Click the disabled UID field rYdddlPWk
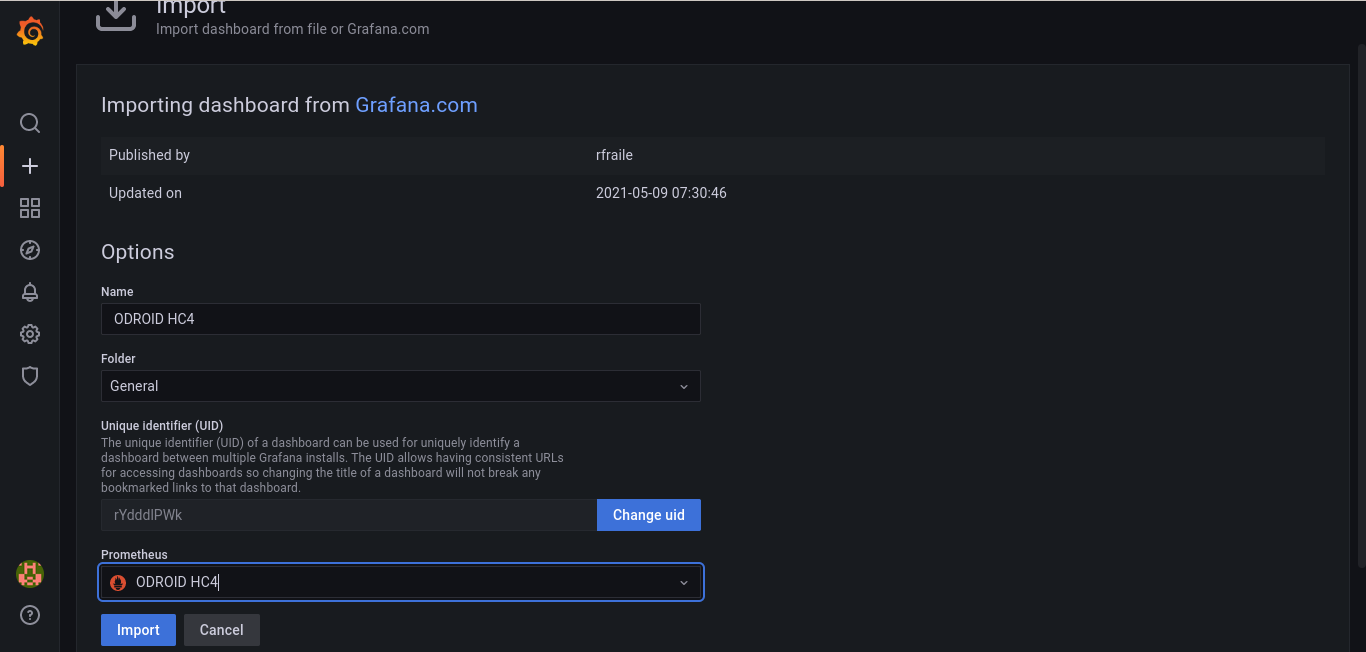This screenshot has height=652, width=1366. click(x=349, y=515)
